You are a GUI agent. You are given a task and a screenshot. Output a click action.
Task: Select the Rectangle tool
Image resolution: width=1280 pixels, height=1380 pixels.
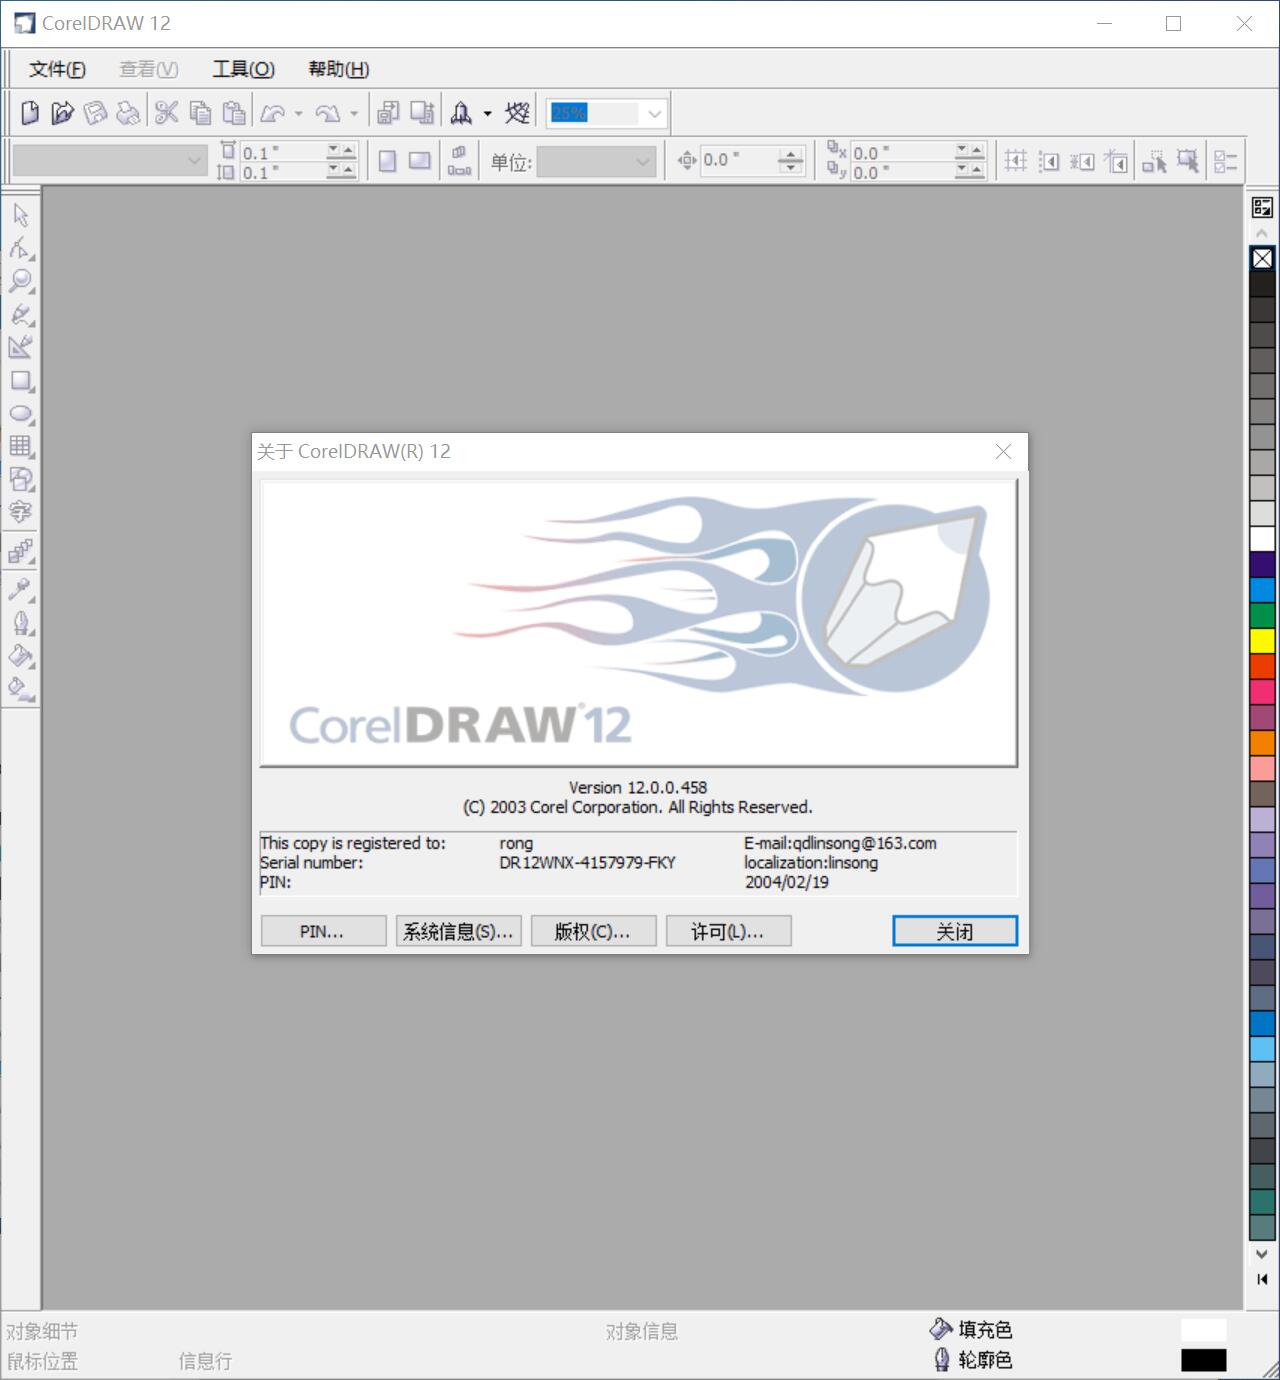pos(20,383)
